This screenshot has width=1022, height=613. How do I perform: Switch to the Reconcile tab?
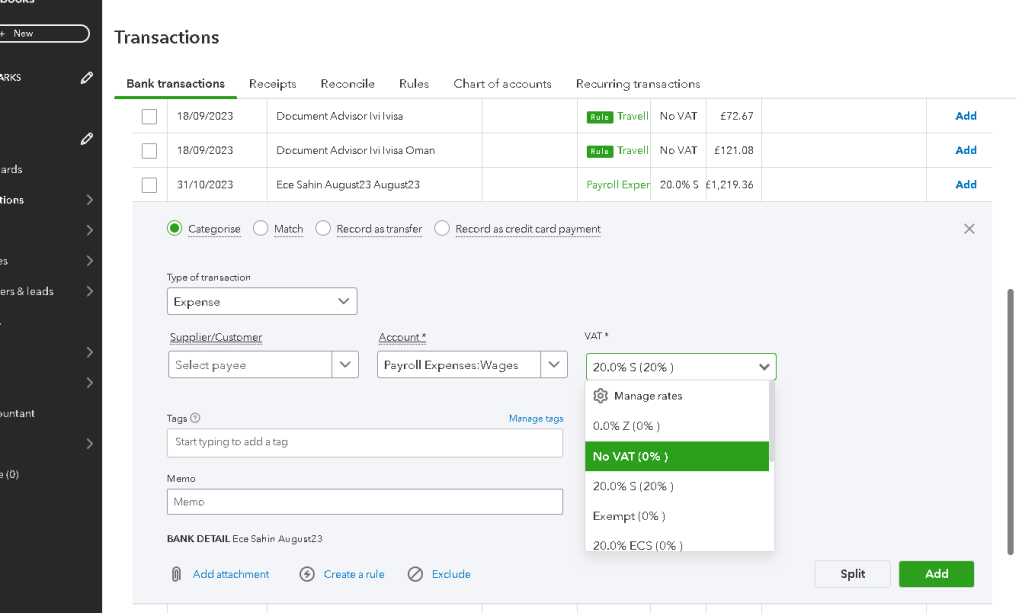[347, 83]
